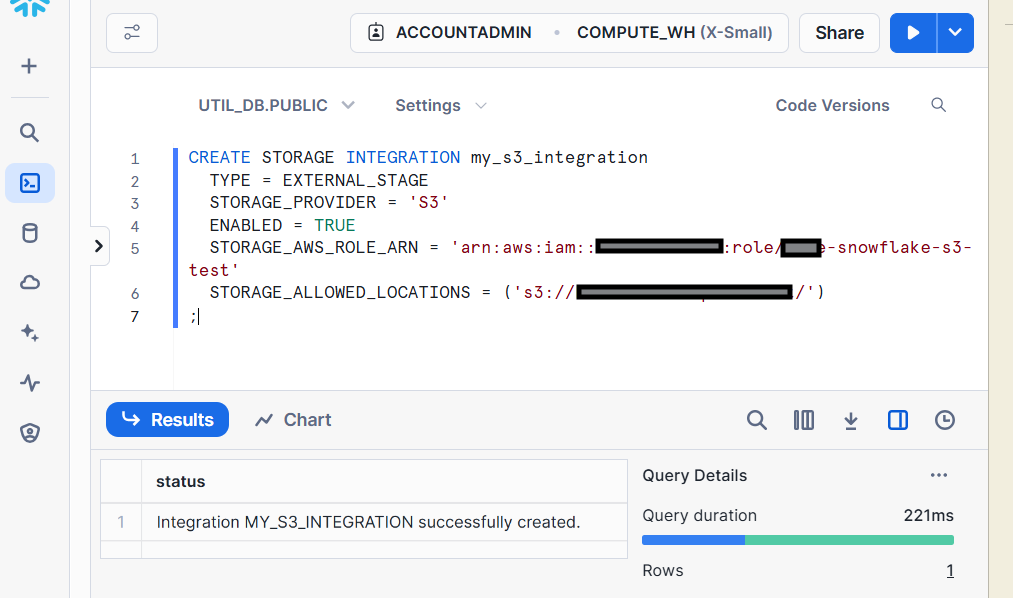Expand the collapsed side panel arrow
The height and width of the screenshot is (598, 1013).
(99, 246)
